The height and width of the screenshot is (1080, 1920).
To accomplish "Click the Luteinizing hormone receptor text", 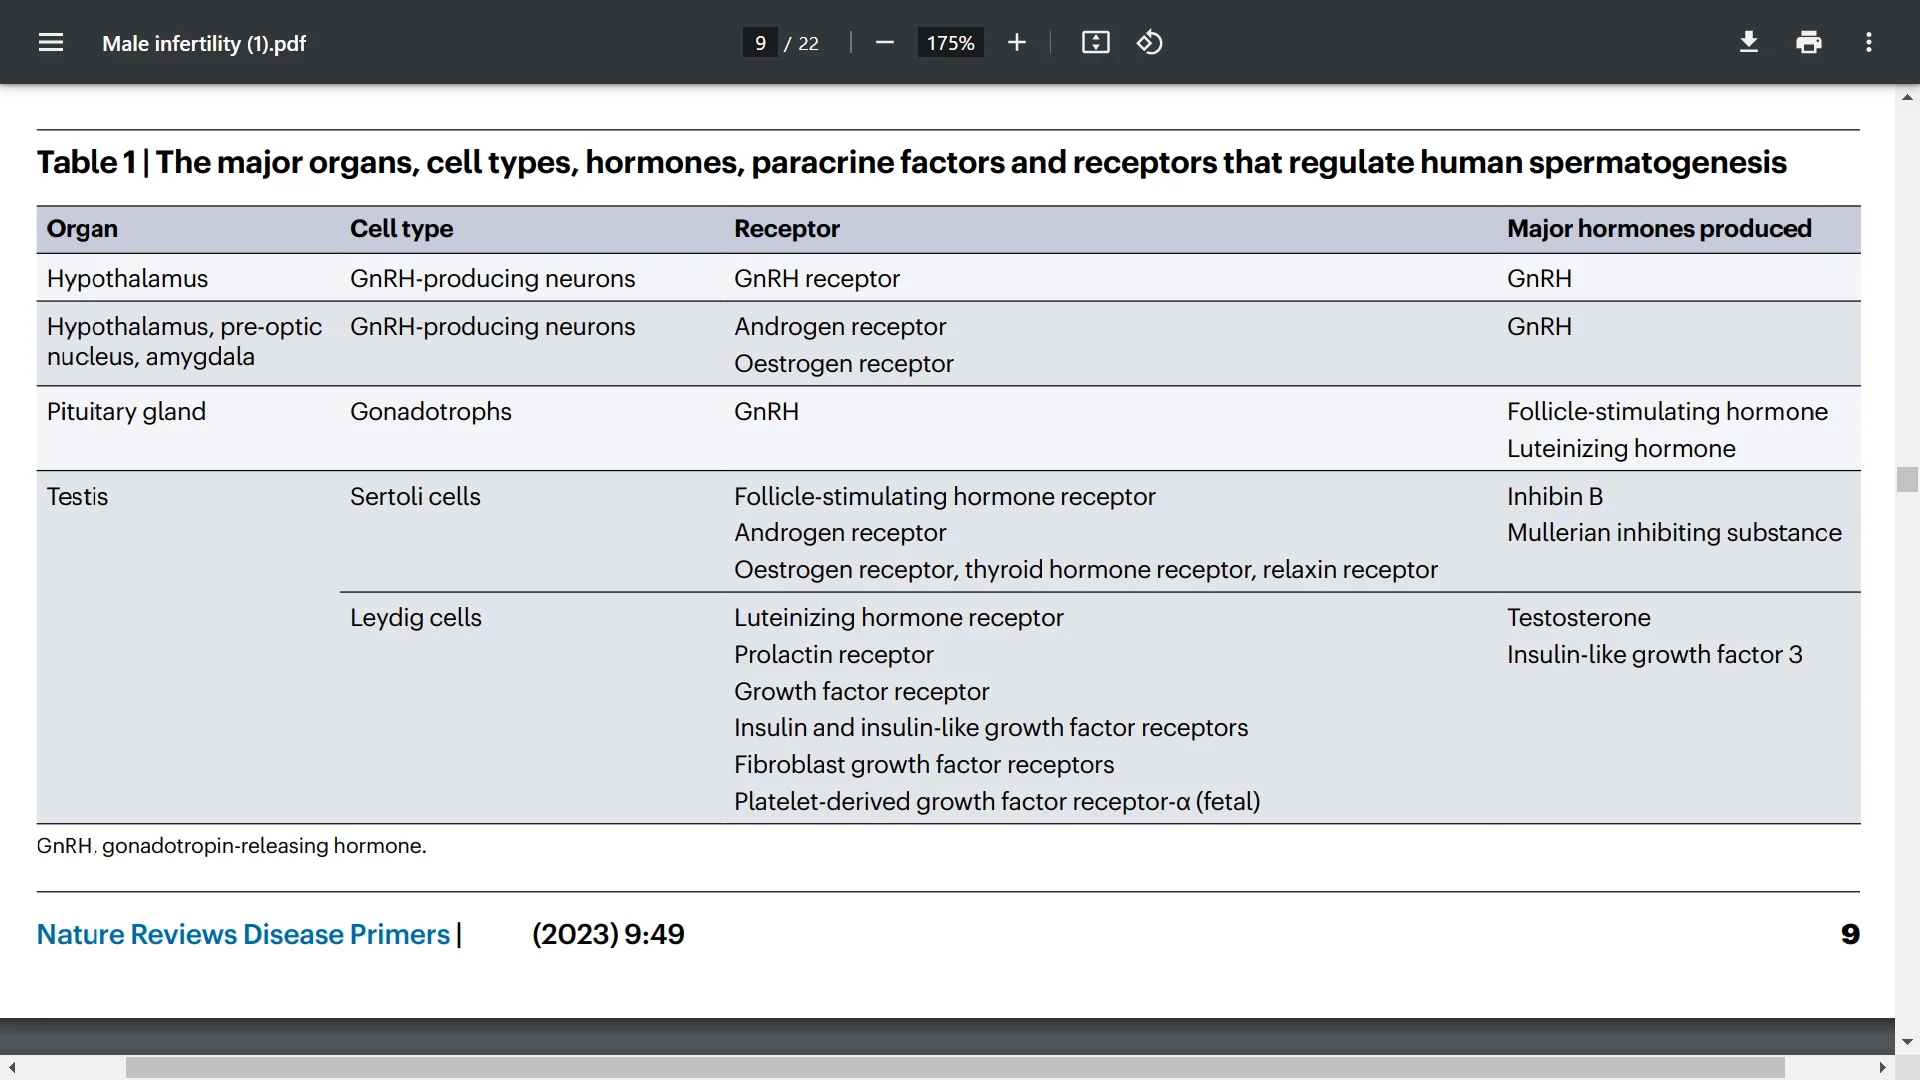I will (898, 618).
